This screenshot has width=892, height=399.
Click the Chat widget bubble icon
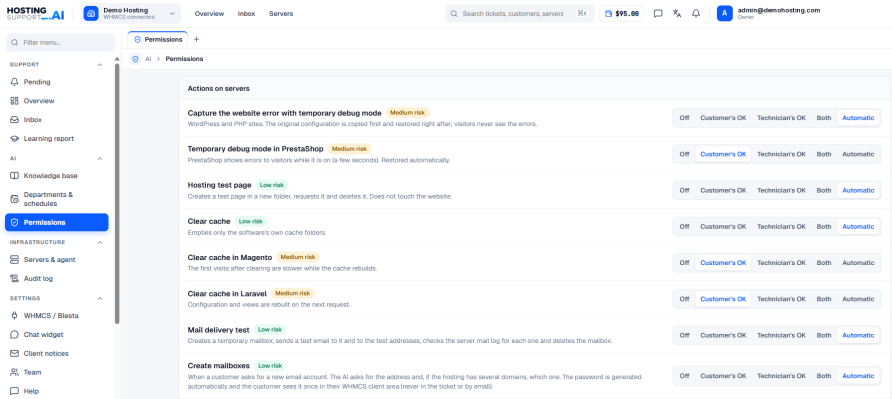click(x=15, y=335)
